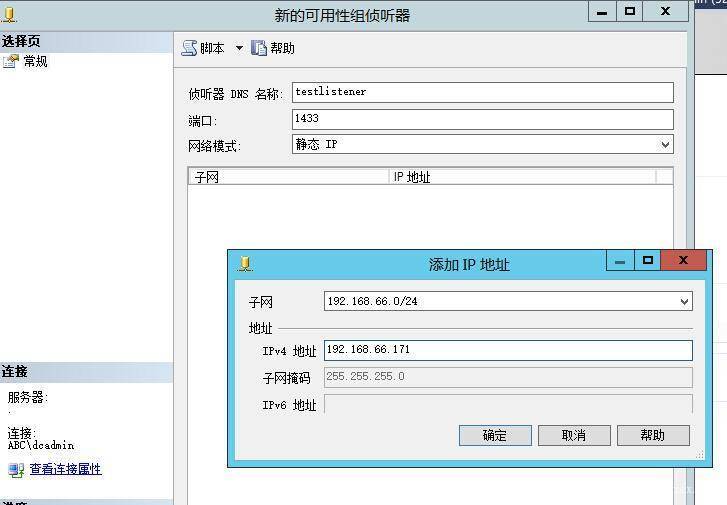The width and height of the screenshot is (727, 505).
Task: Close the 添加 IP 地址 dialog
Action: point(684,261)
